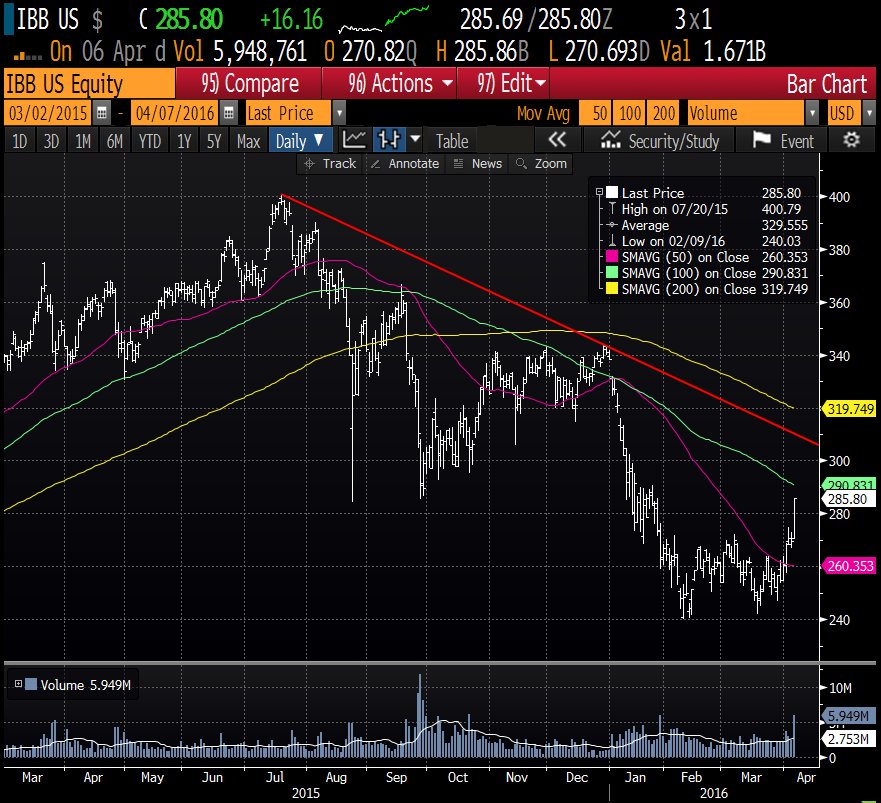This screenshot has height=803, width=881.
Task: Click the magenta SMAVG (50) swatch
Action: pyautogui.click(x=612, y=257)
